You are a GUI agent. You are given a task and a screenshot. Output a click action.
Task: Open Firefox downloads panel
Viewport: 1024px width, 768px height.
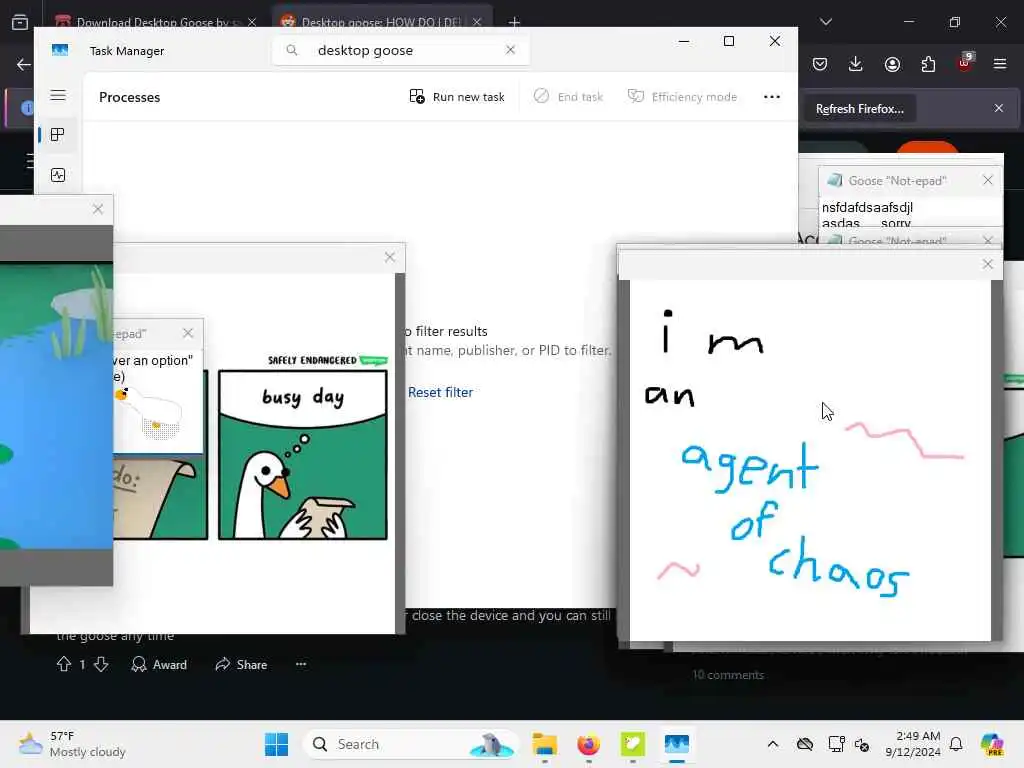point(856,64)
